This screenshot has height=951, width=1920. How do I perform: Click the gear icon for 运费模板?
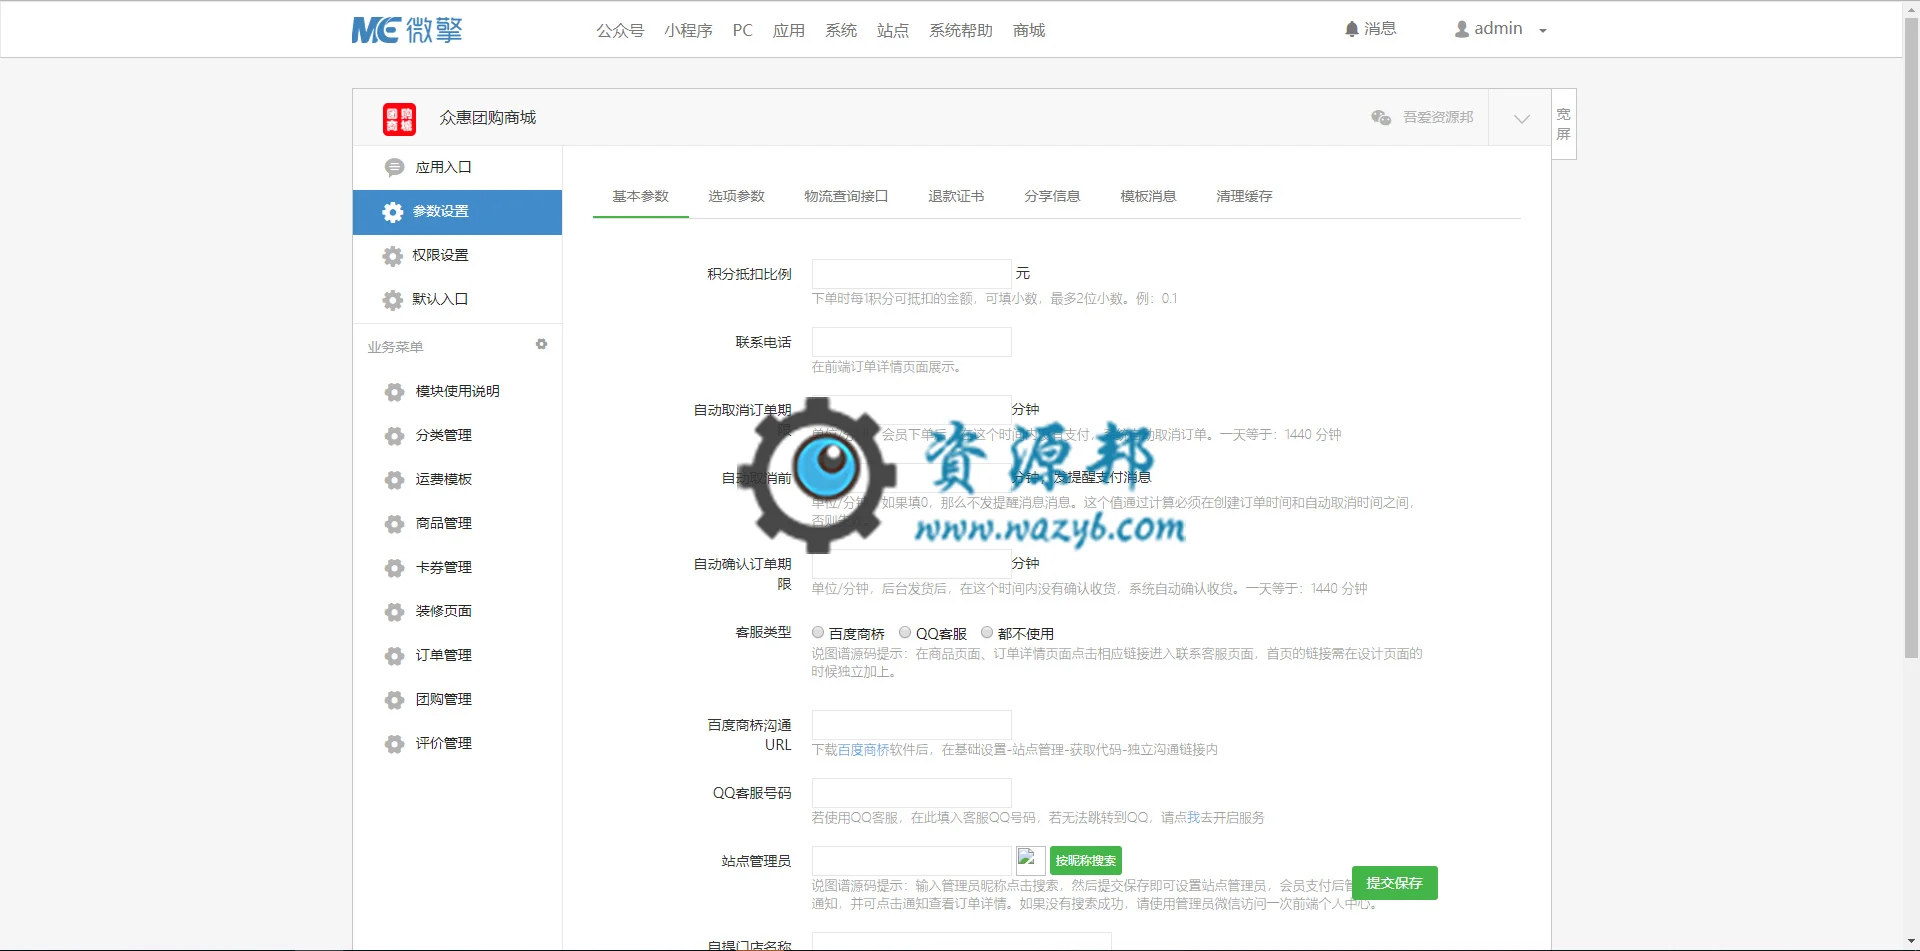point(395,480)
